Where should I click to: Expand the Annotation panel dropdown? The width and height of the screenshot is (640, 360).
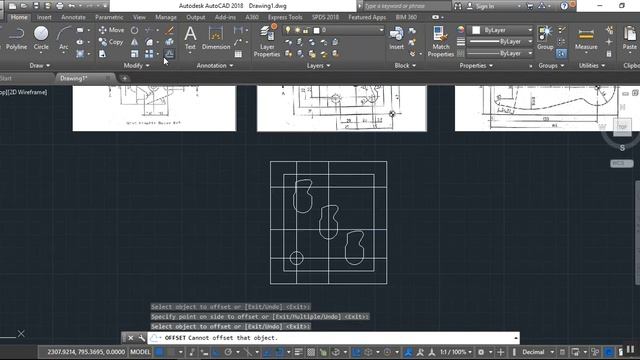point(215,65)
